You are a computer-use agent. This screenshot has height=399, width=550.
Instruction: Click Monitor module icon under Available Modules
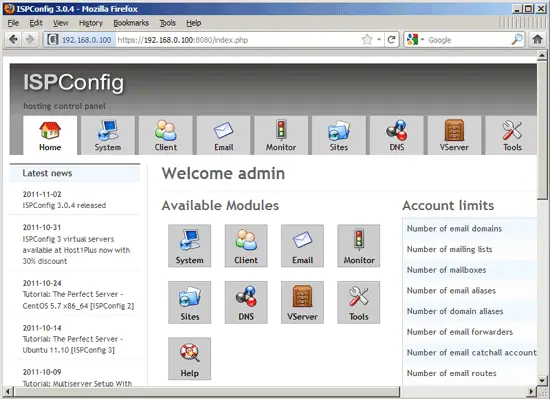(x=358, y=246)
